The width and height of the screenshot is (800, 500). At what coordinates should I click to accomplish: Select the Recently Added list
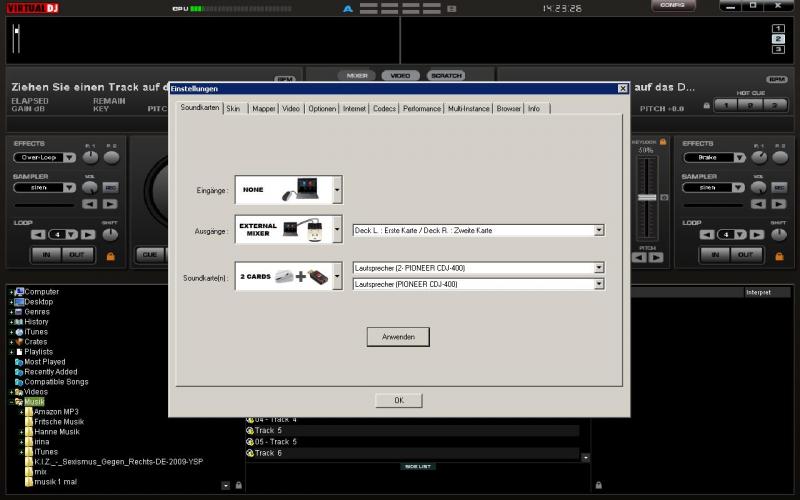[51, 372]
